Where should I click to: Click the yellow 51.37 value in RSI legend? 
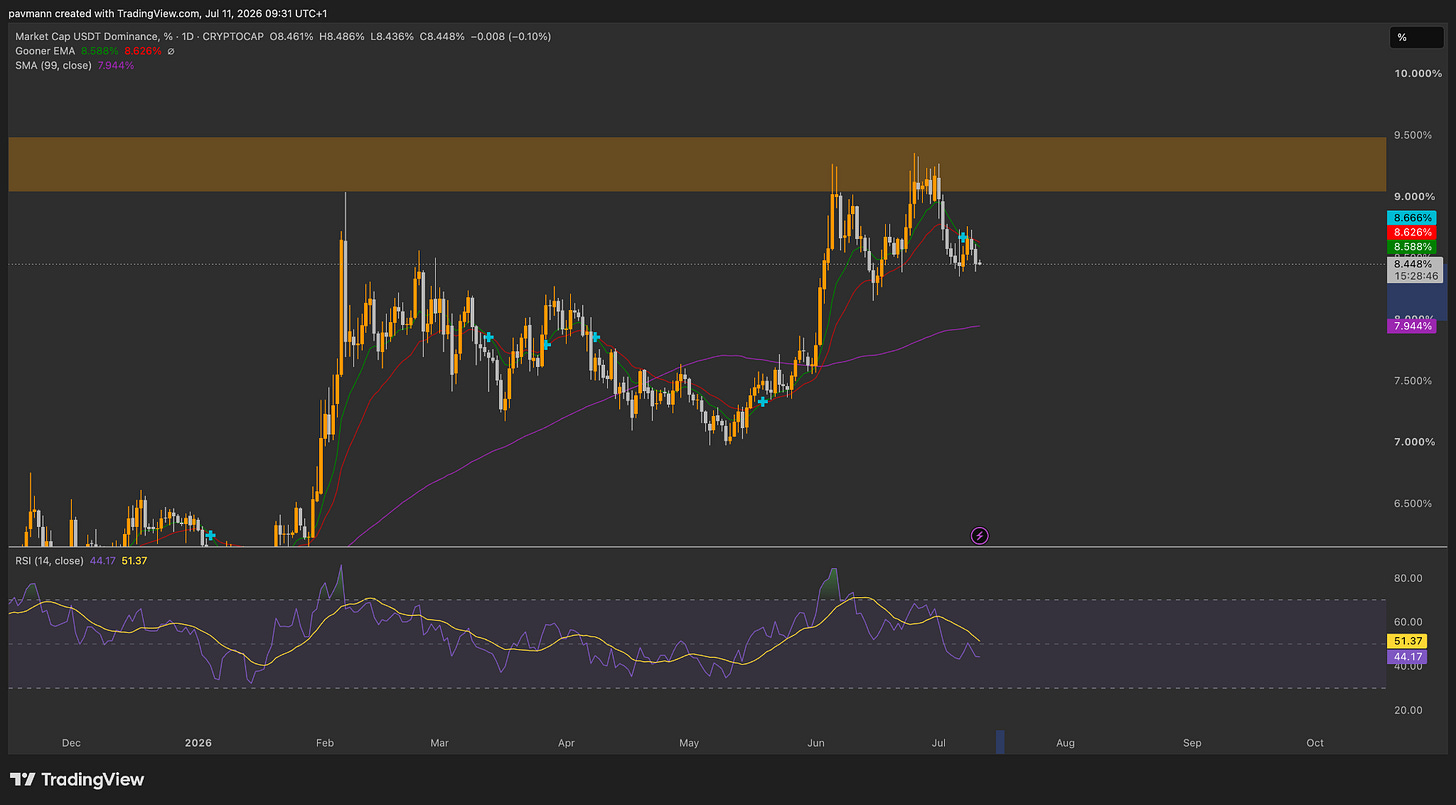pos(134,561)
